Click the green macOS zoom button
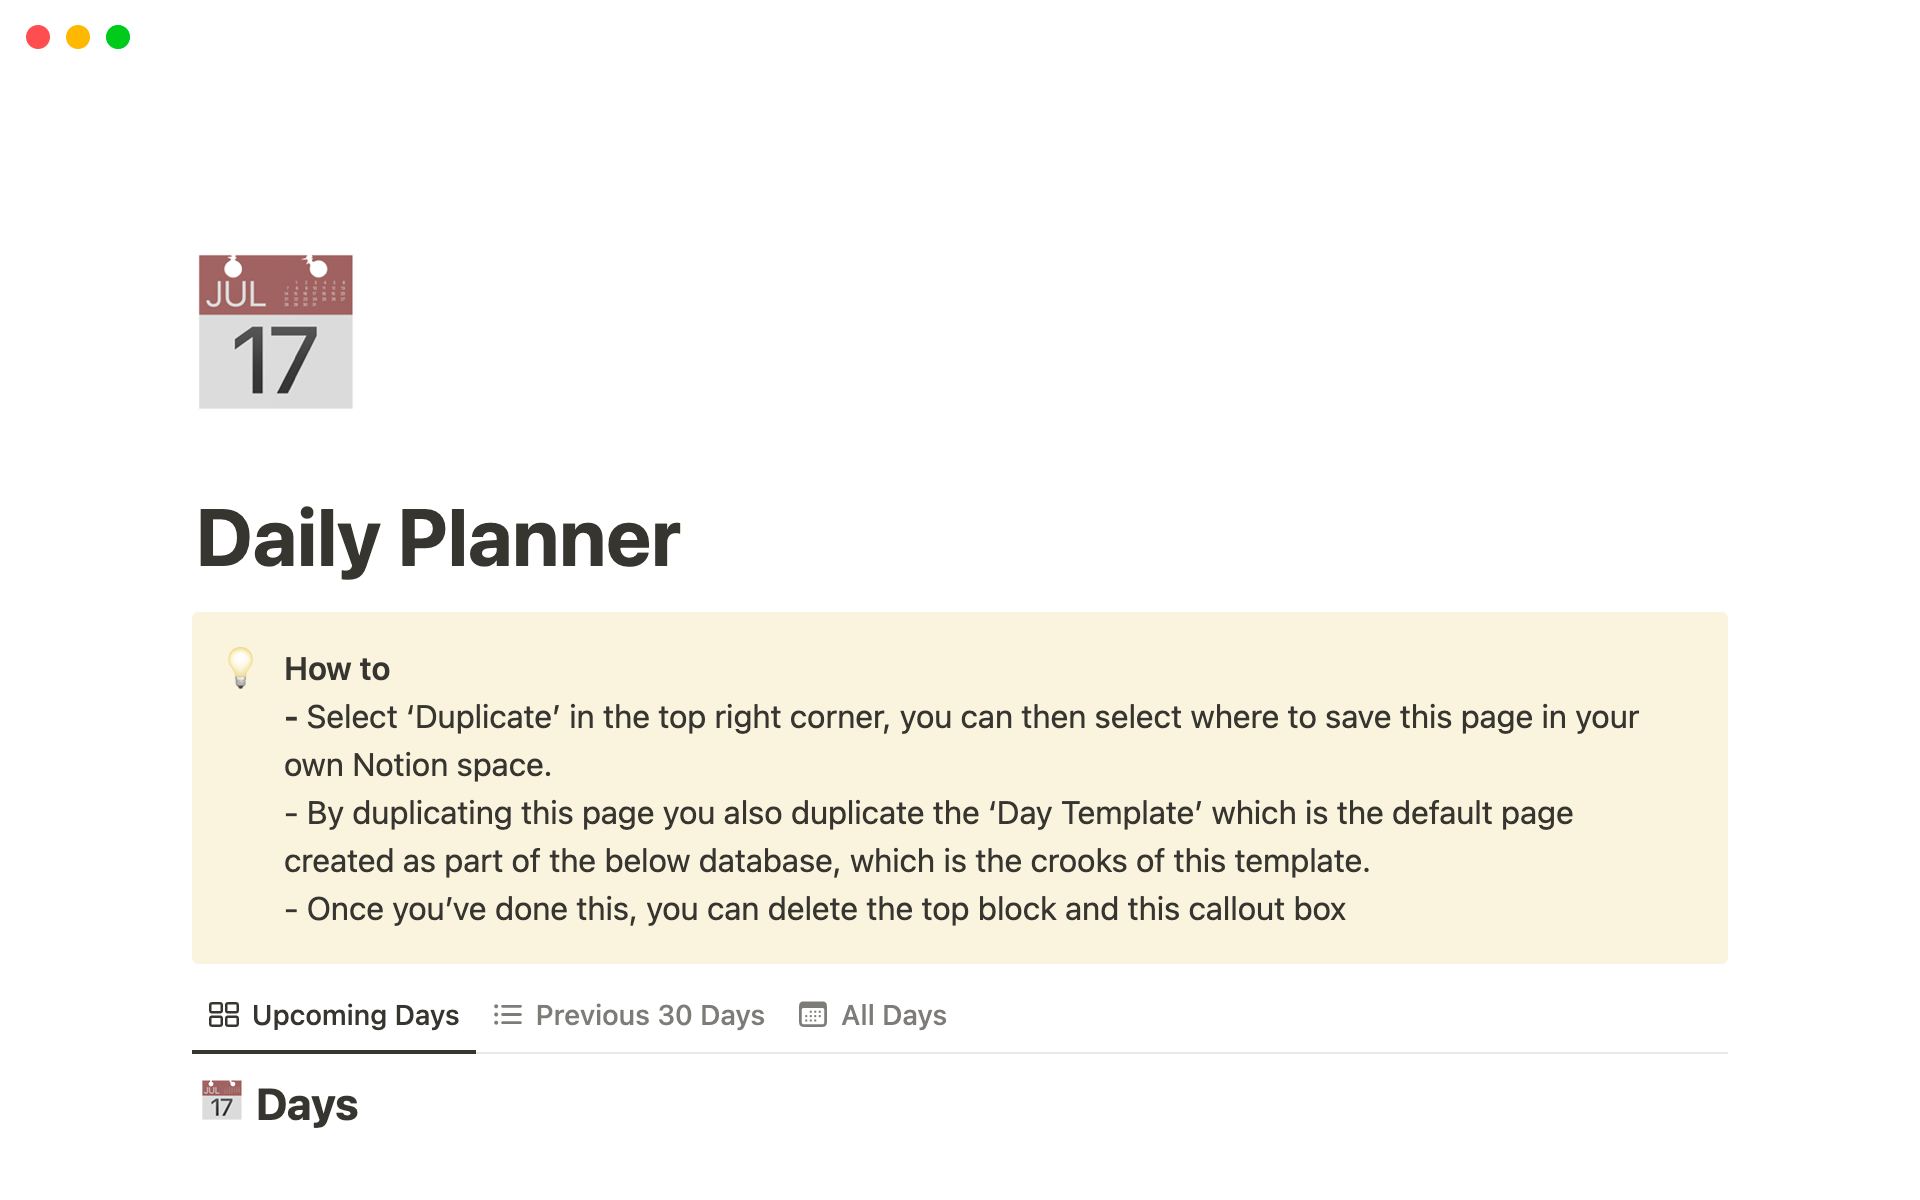The image size is (1920, 1200). (x=117, y=36)
